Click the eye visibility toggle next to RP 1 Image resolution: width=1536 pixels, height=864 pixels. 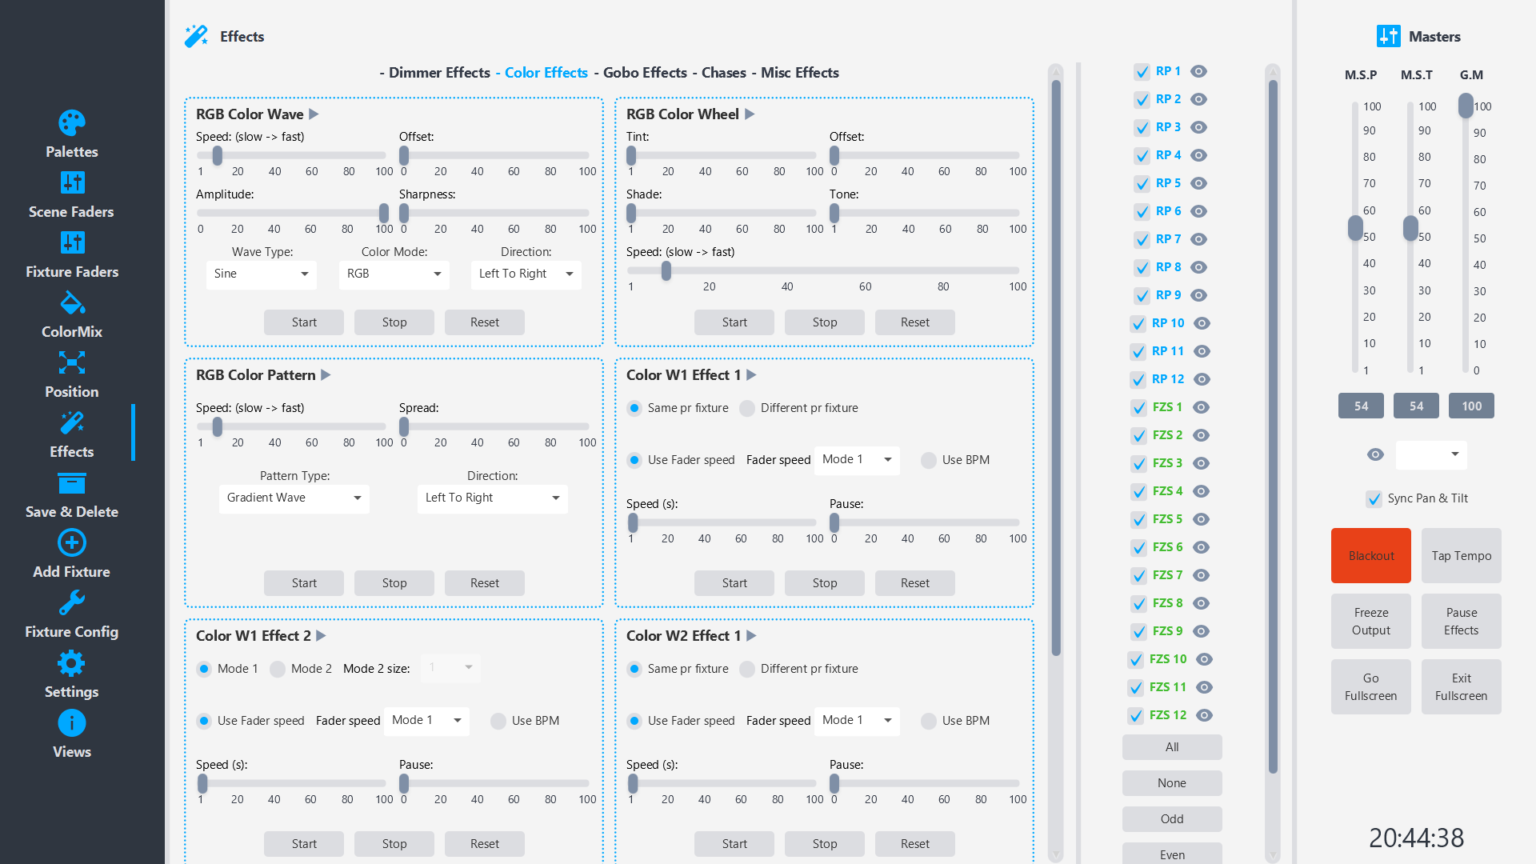1198,71
